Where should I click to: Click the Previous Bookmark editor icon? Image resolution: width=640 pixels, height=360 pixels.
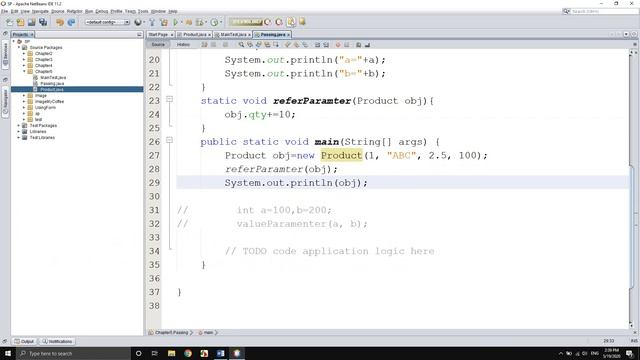(x=287, y=44)
